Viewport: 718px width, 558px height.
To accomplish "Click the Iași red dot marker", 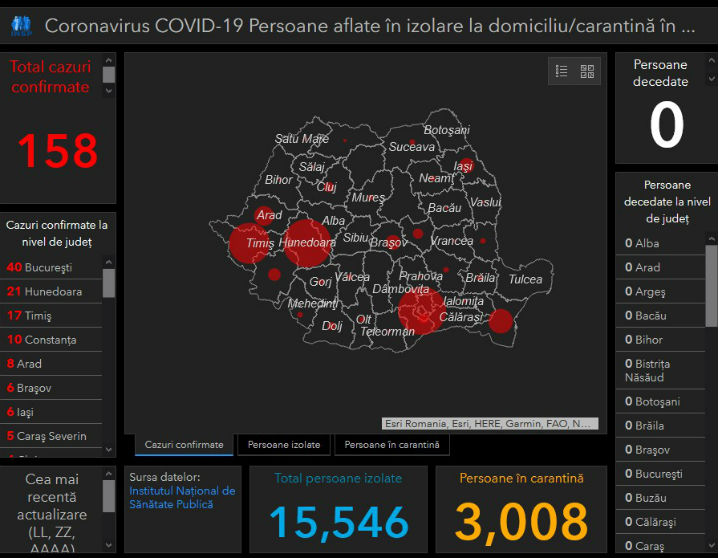I will [461, 172].
